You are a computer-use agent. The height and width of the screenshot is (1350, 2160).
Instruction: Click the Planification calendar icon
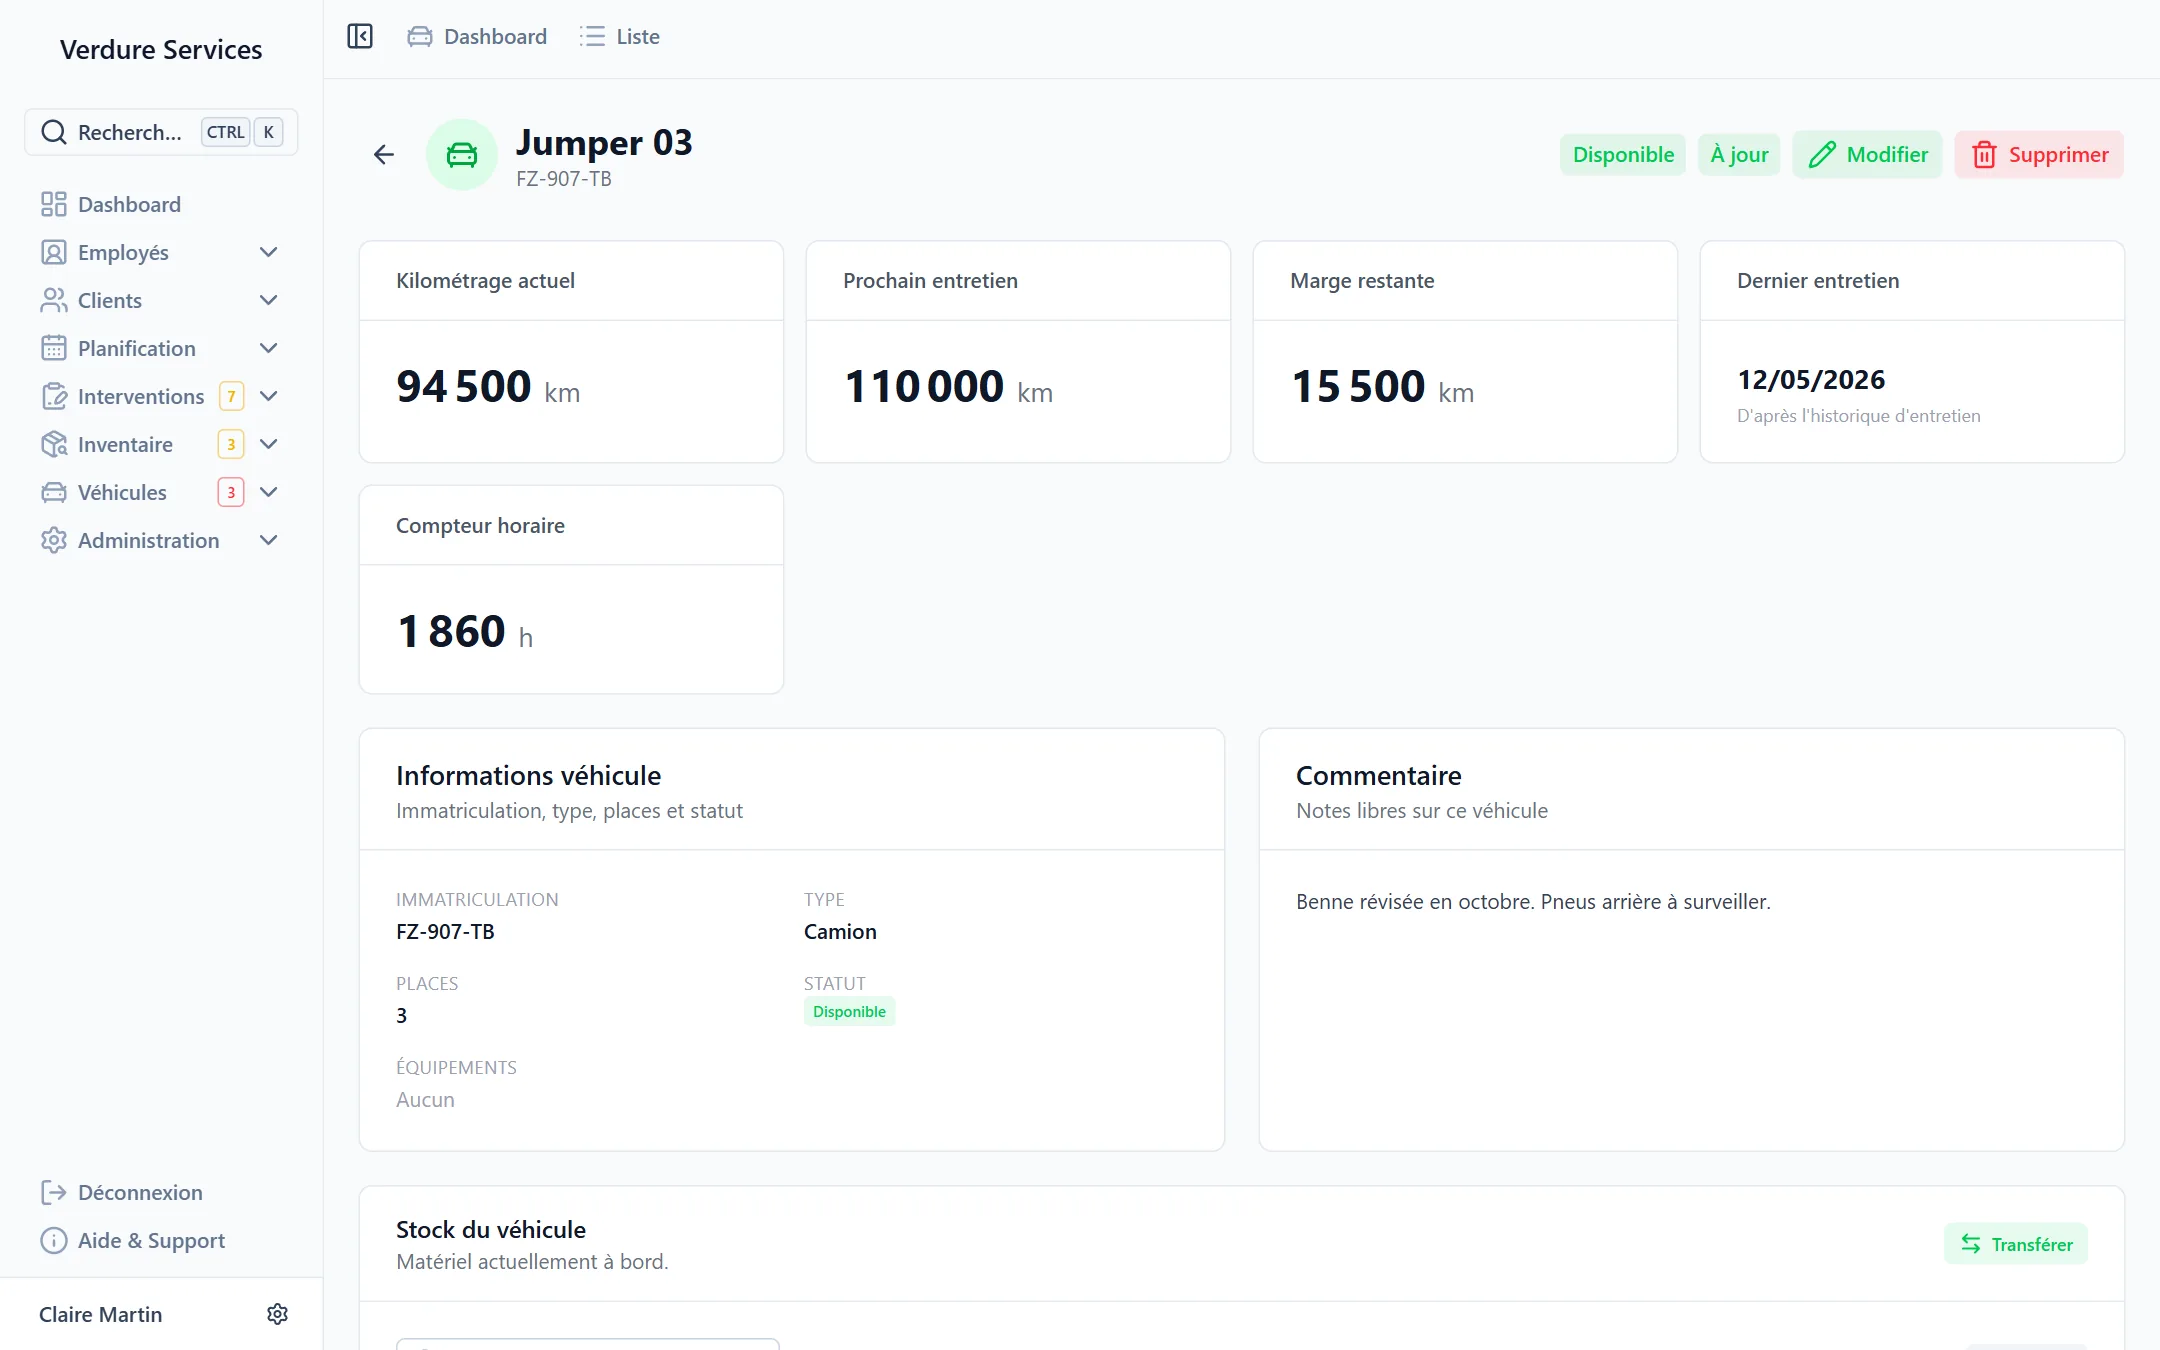pos(54,348)
